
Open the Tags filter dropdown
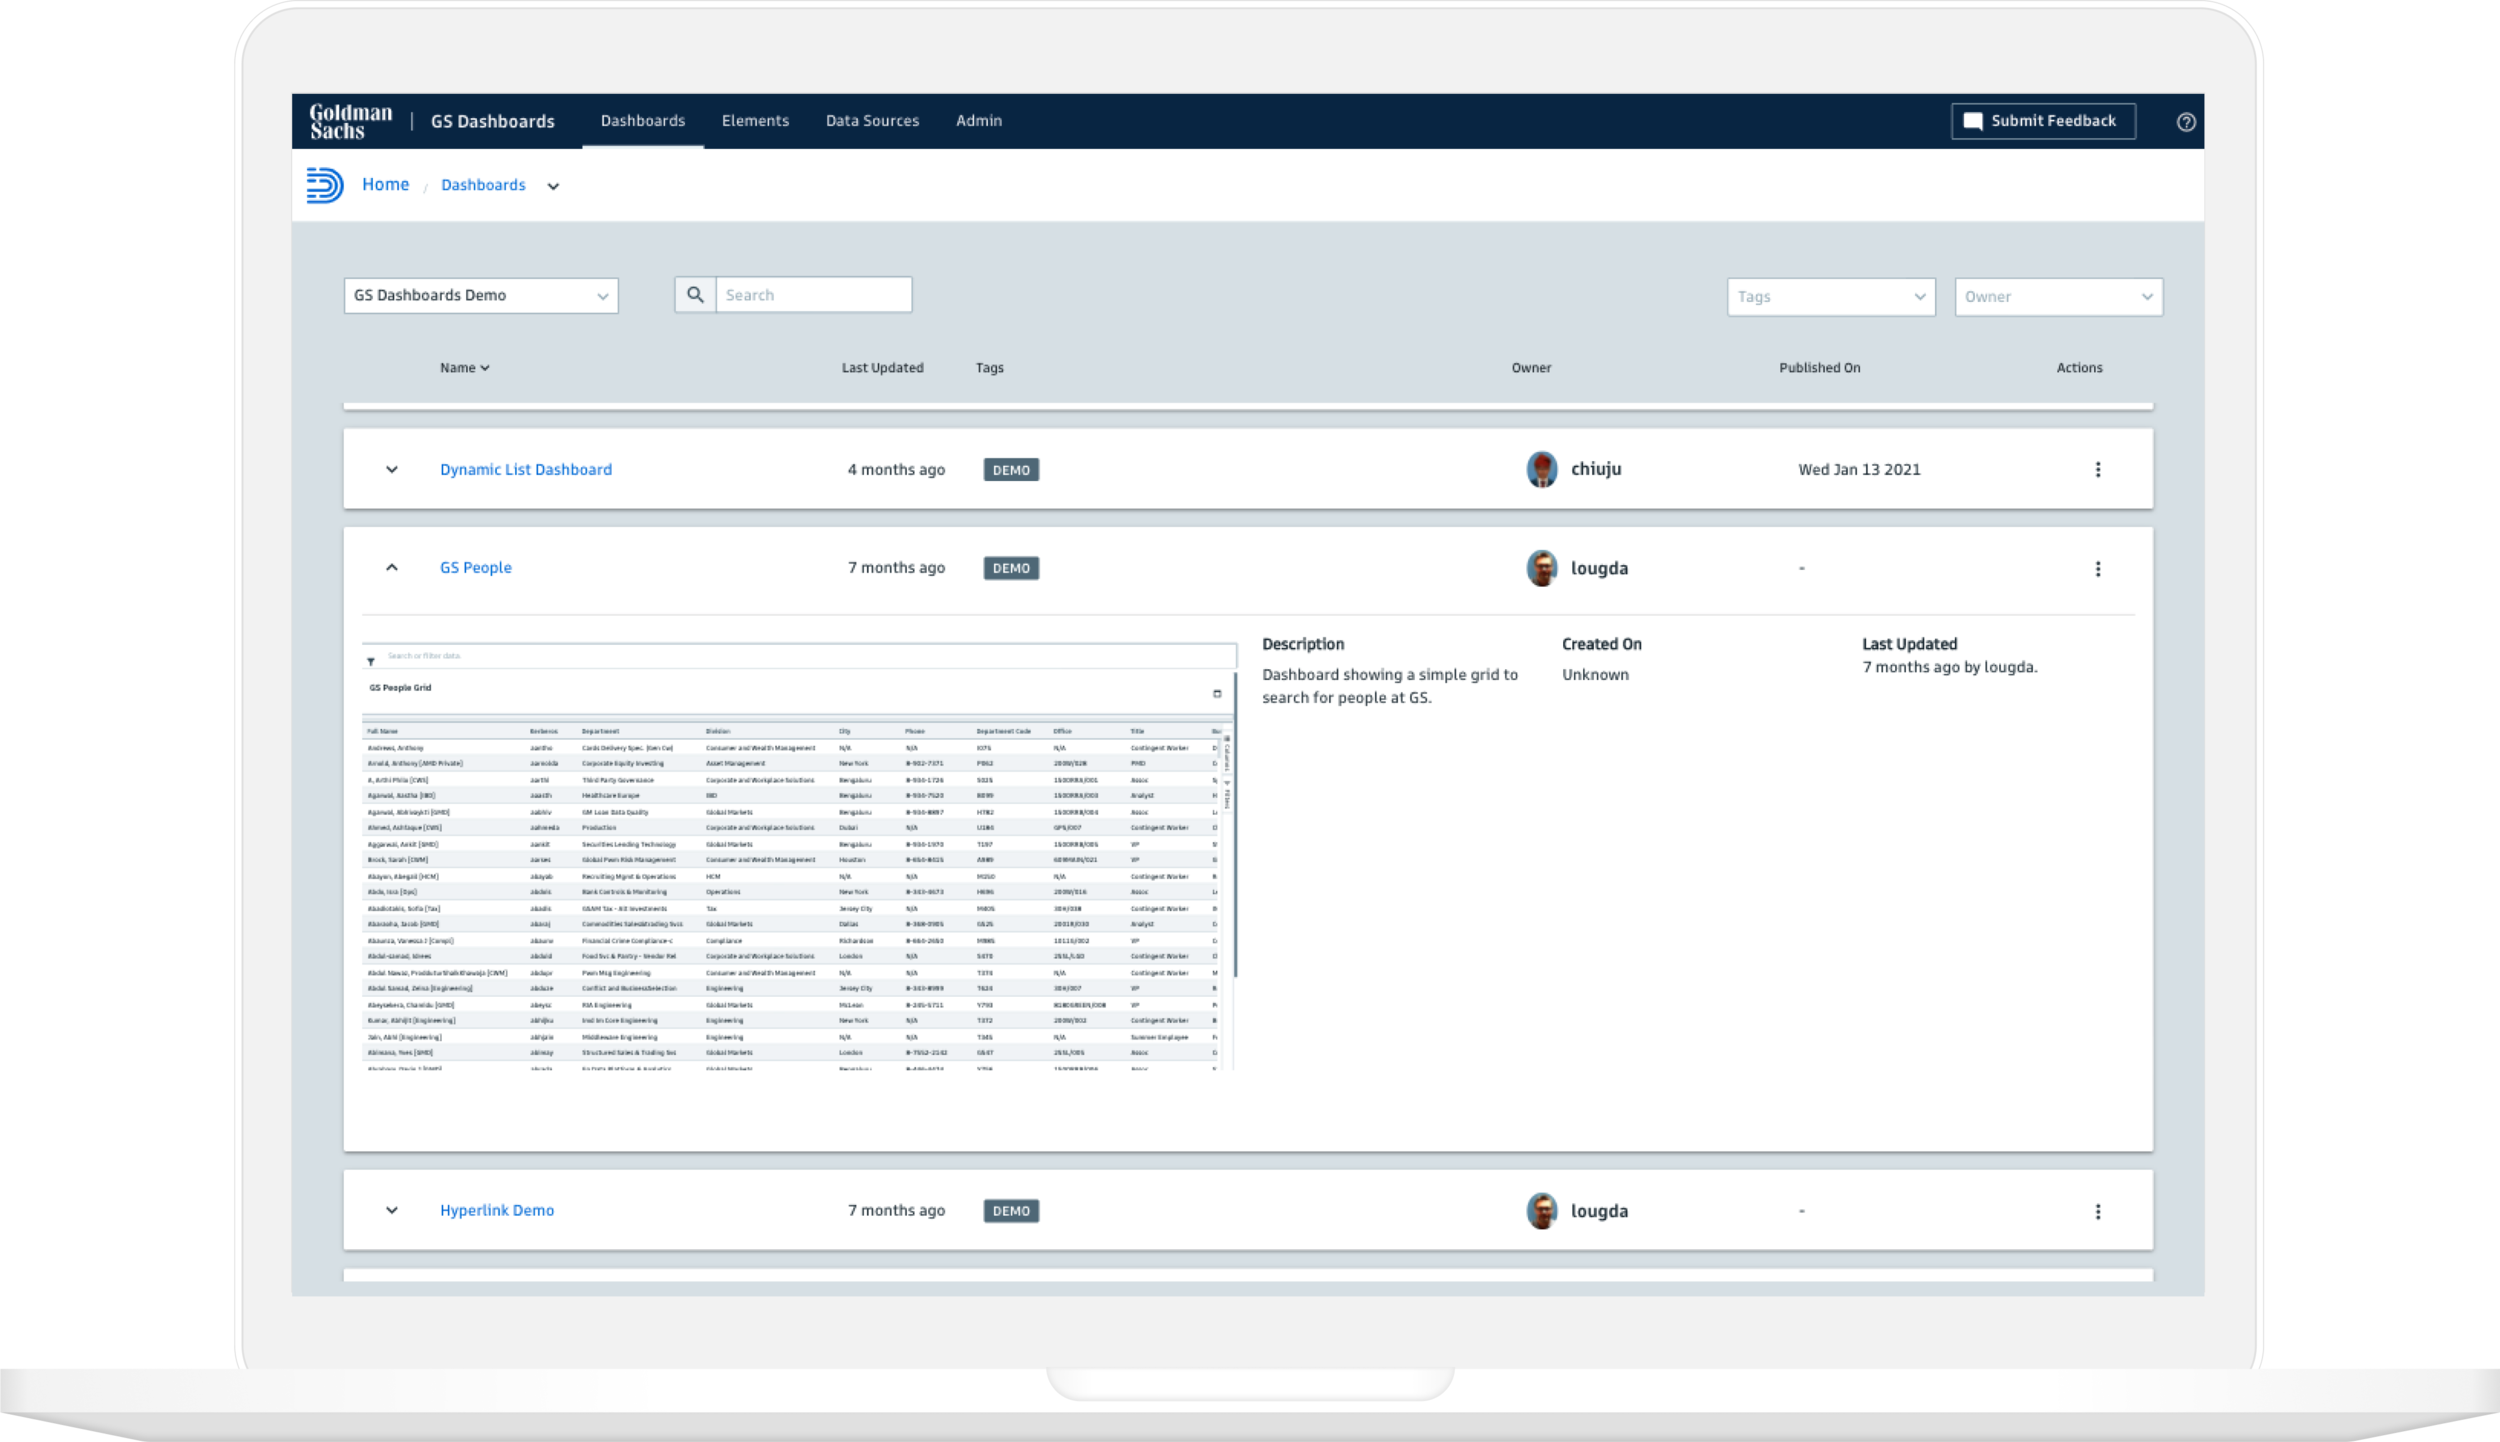click(x=1831, y=296)
